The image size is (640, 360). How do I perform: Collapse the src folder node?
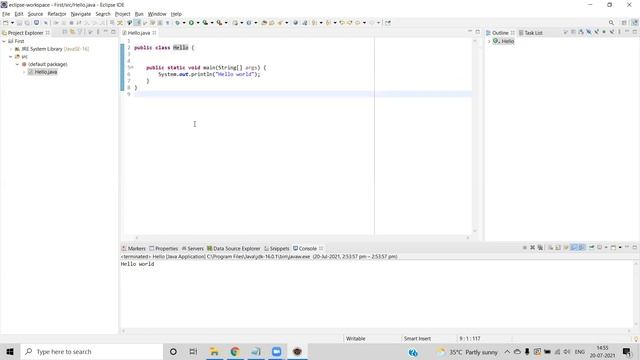[x=11, y=57]
